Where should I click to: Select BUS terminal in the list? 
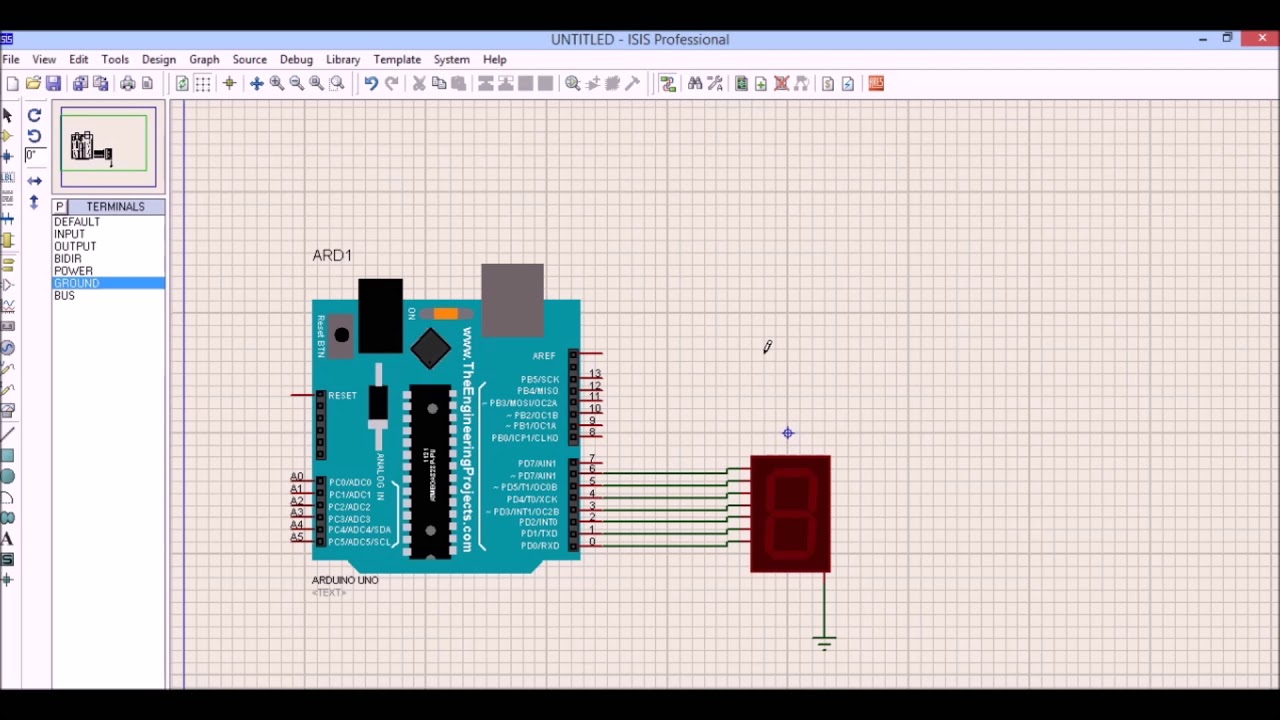pyautogui.click(x=109, y=296)
